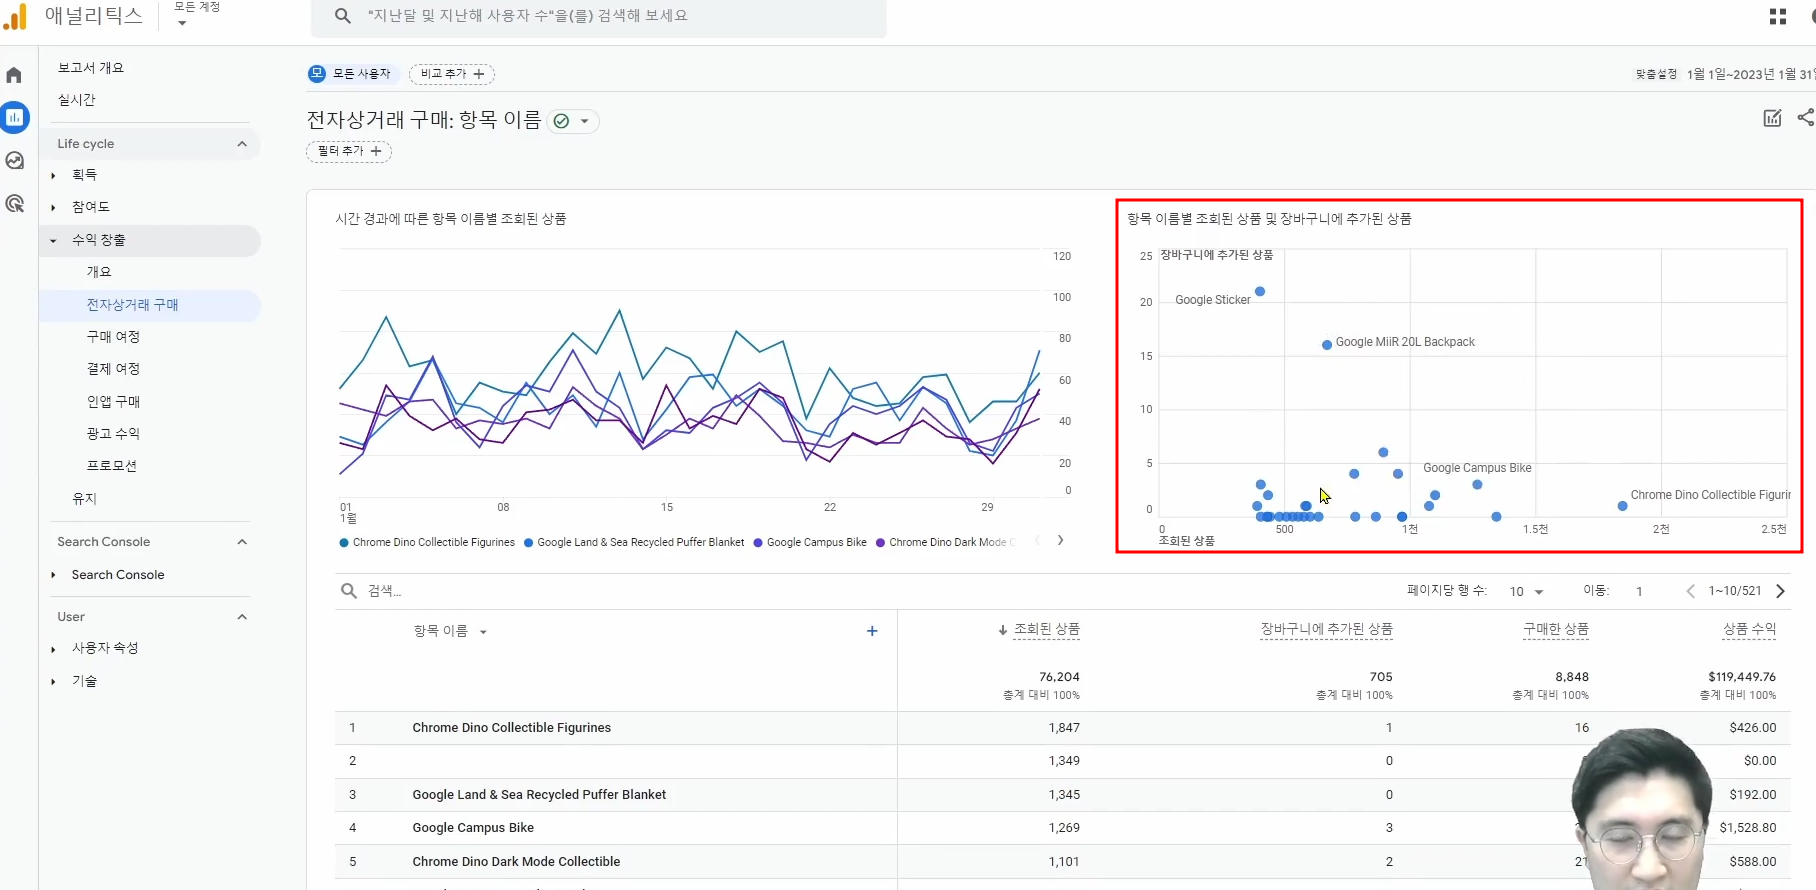Image resolution: width=1816 pixels, height=890 pixels.
Task: Open Reports snapshot in the sidebar
Action: click(91, 68)
